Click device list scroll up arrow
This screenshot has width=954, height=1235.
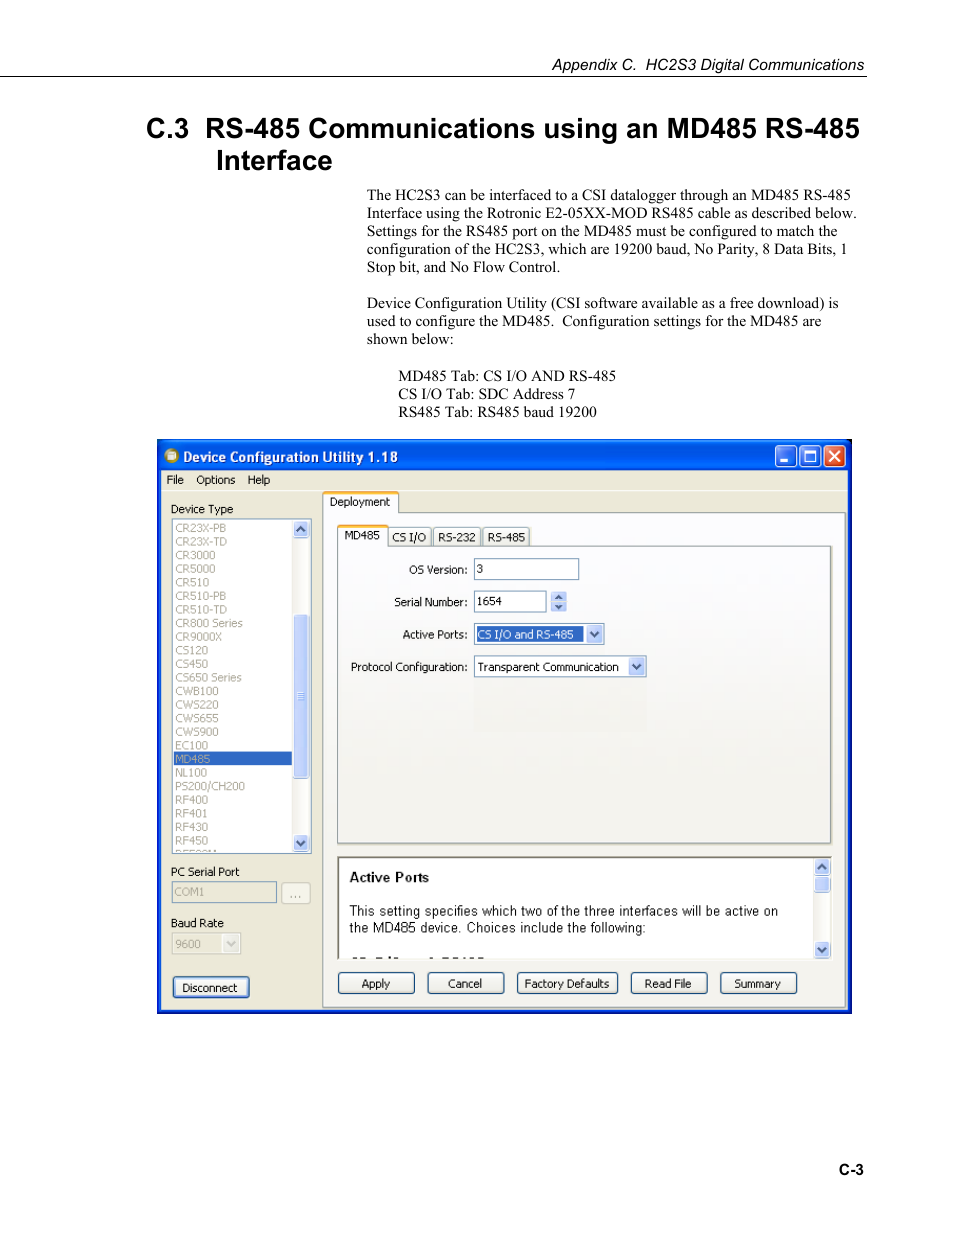click(x=301, y=529)
